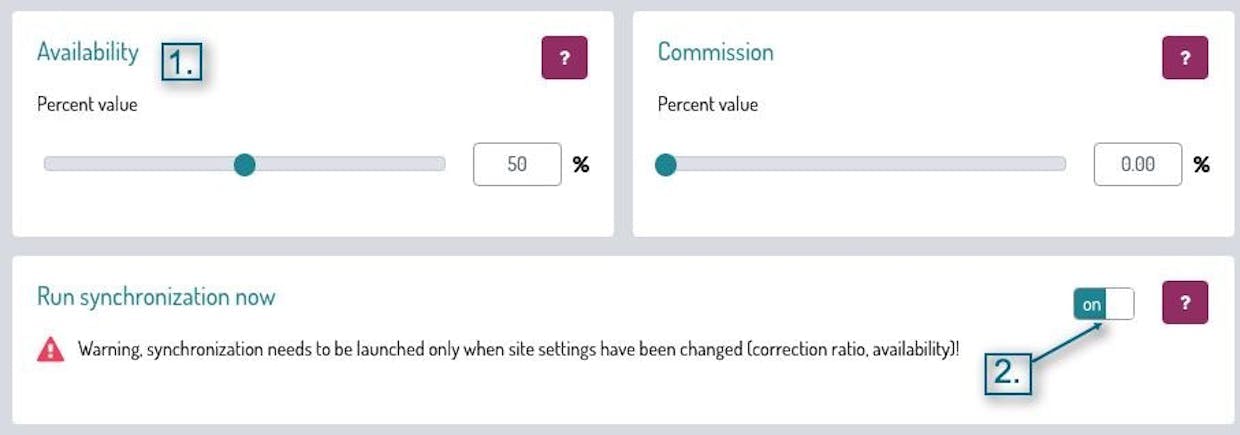Focus the Availability percent input showing 50
Viewport: 1240px width, 435px height.
click(517, 164)
